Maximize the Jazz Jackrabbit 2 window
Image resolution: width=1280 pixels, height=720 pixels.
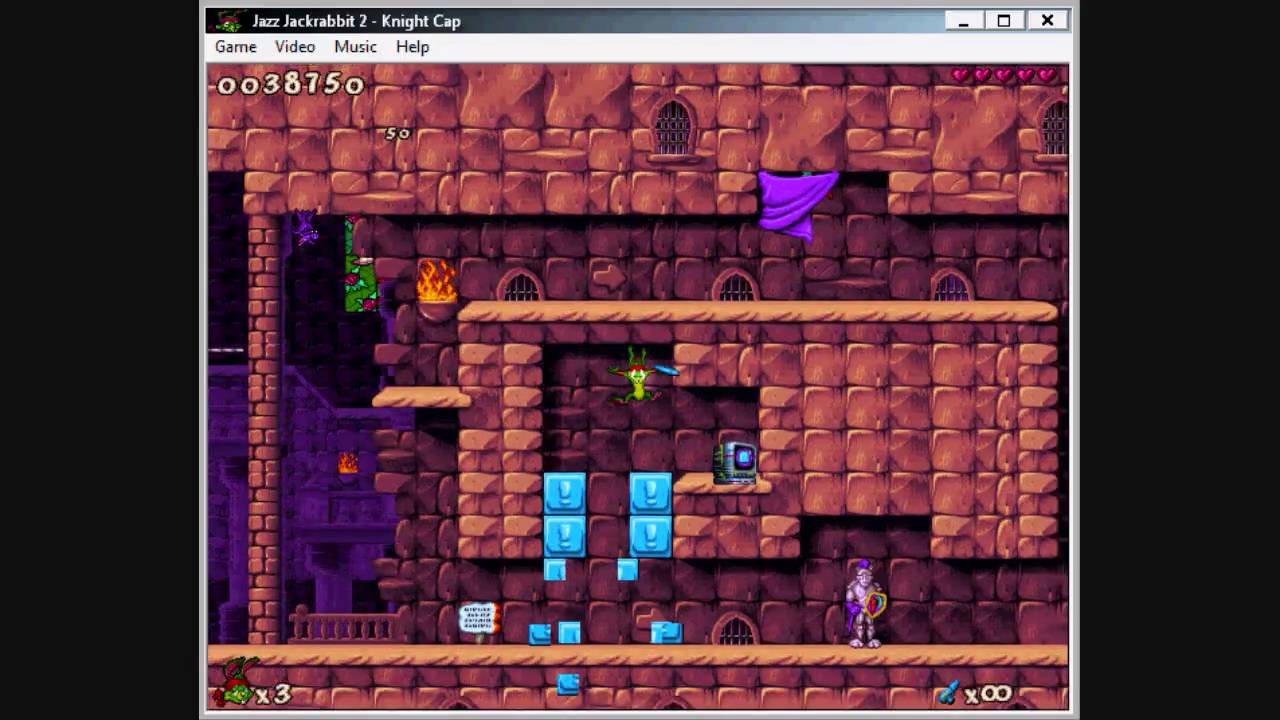1004,21
